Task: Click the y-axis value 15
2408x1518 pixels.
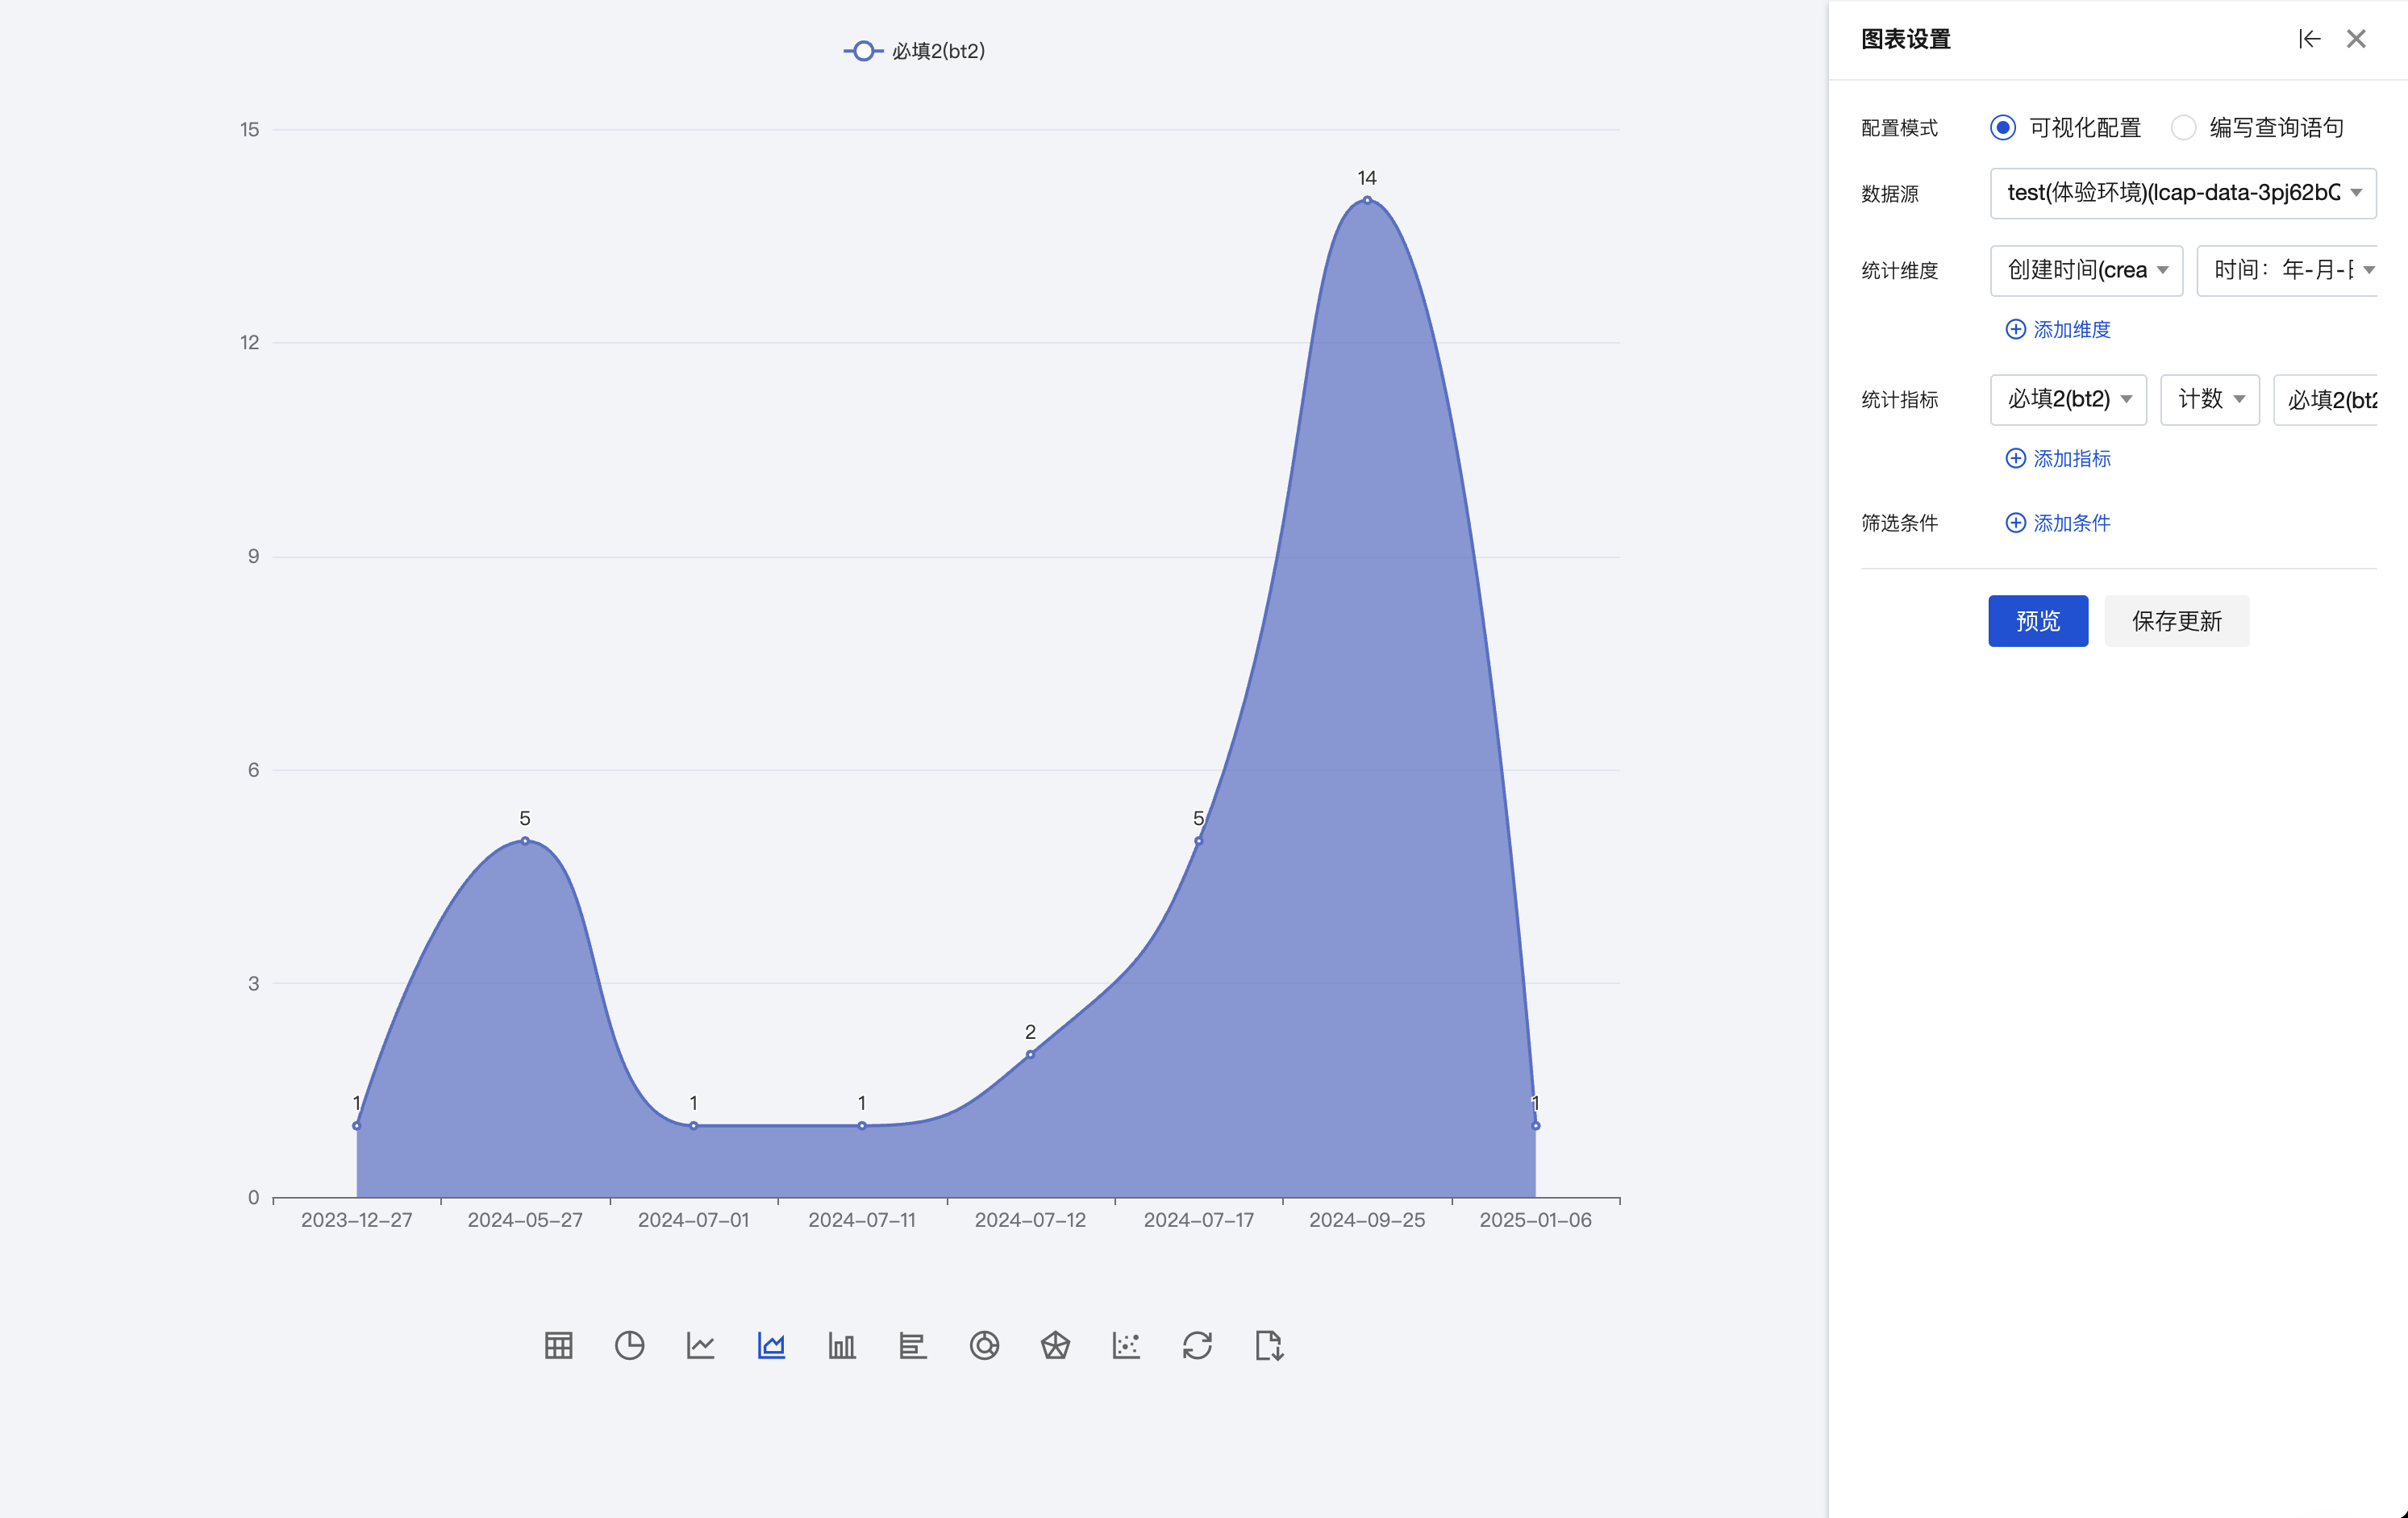Action: pos(249,129)
